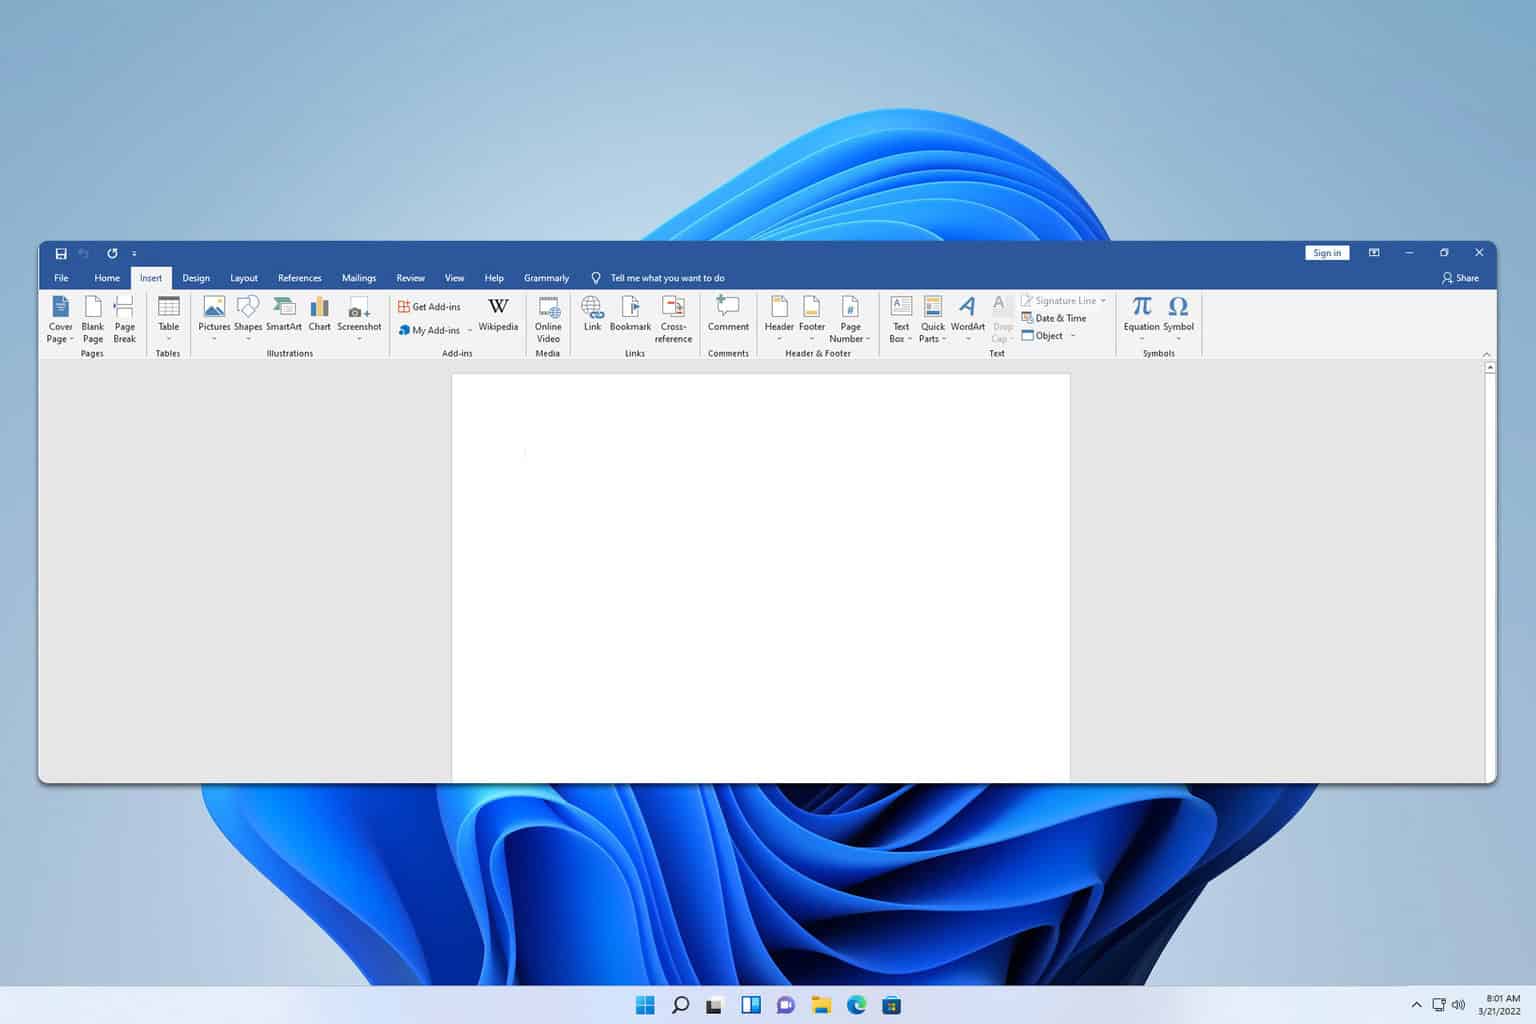Collapse the ribbon with the chevron
The image size is (1536, 1024).
[1486, 354]
